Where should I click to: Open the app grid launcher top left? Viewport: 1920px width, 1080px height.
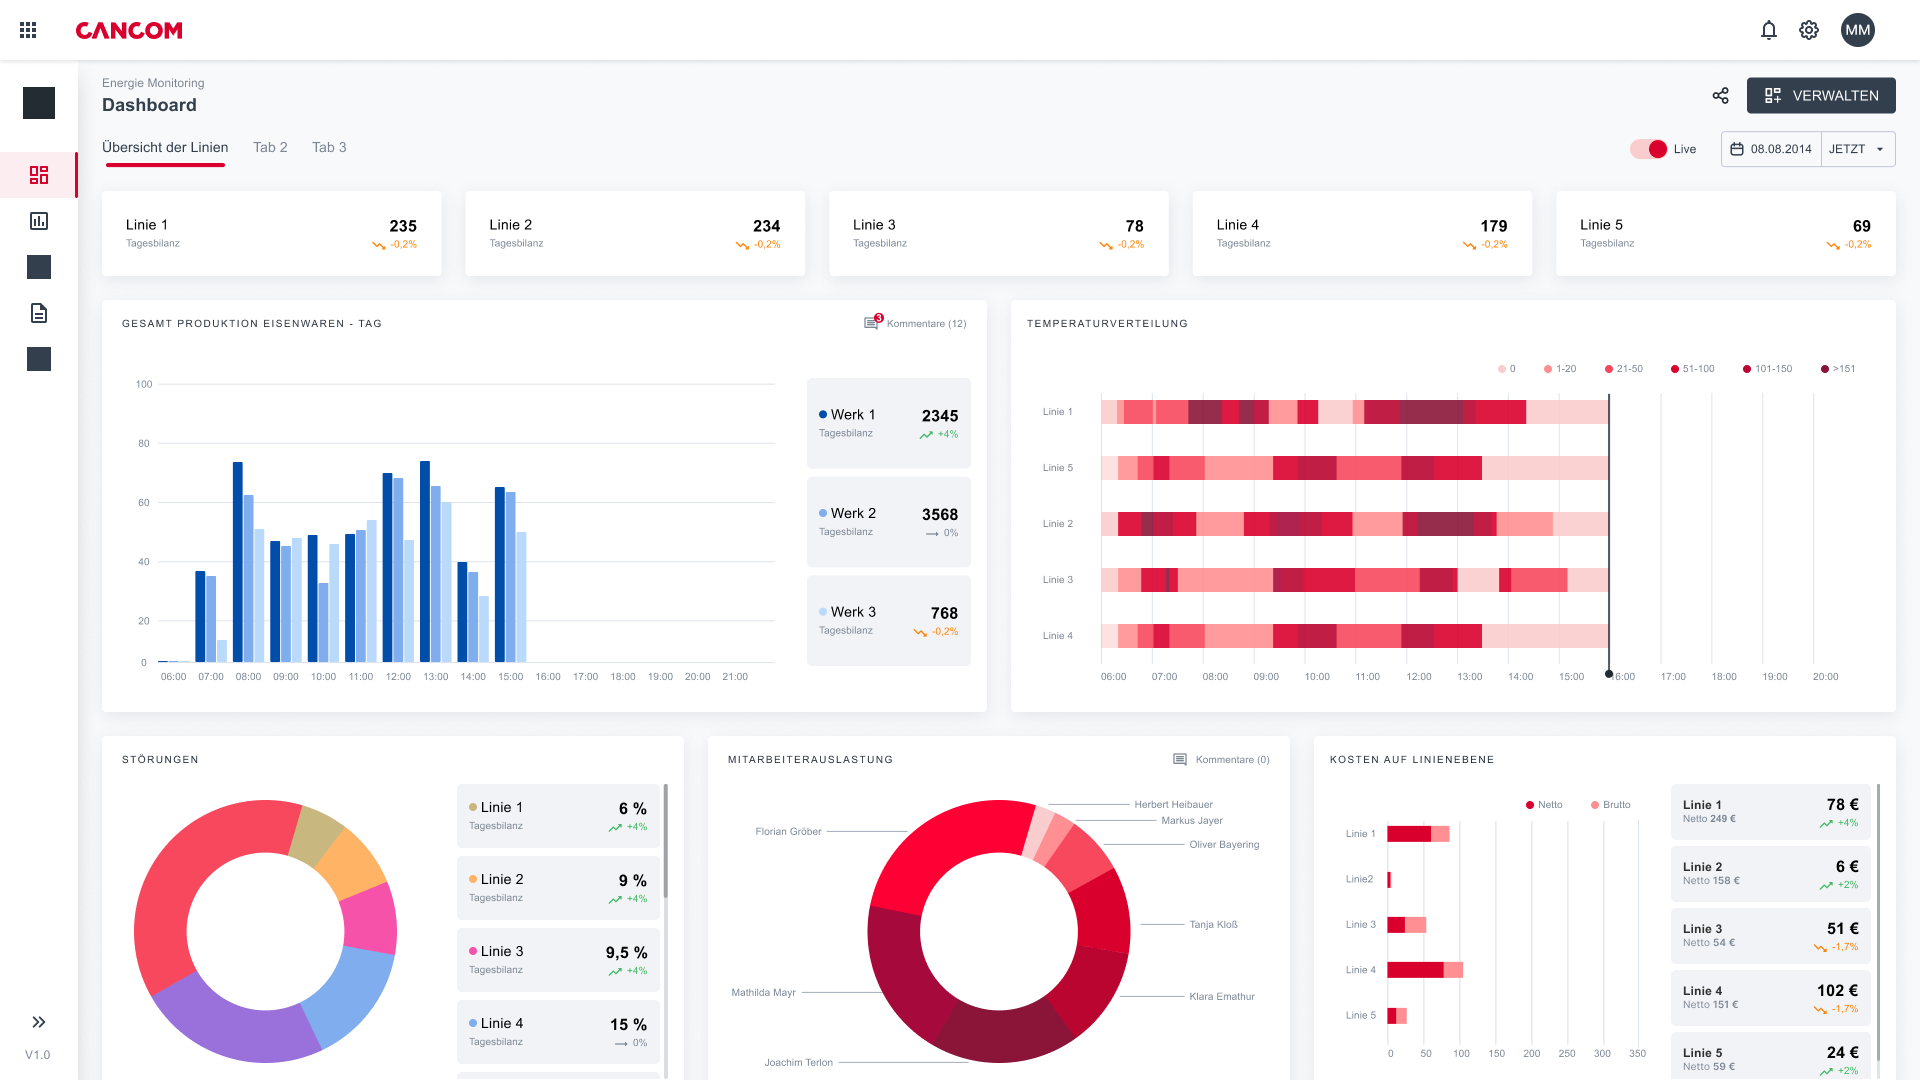[27, 29]
